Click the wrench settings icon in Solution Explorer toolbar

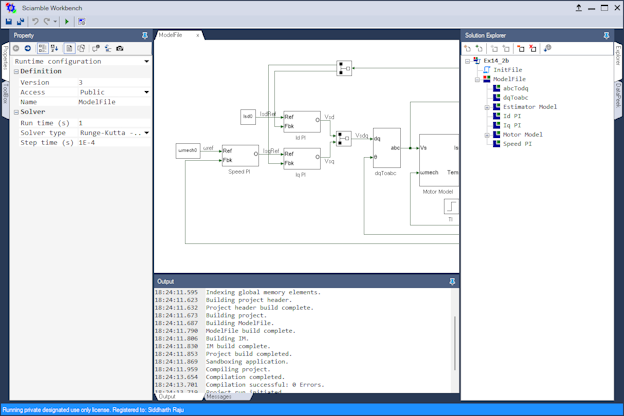pyautogui.click(x=548, y=49)
